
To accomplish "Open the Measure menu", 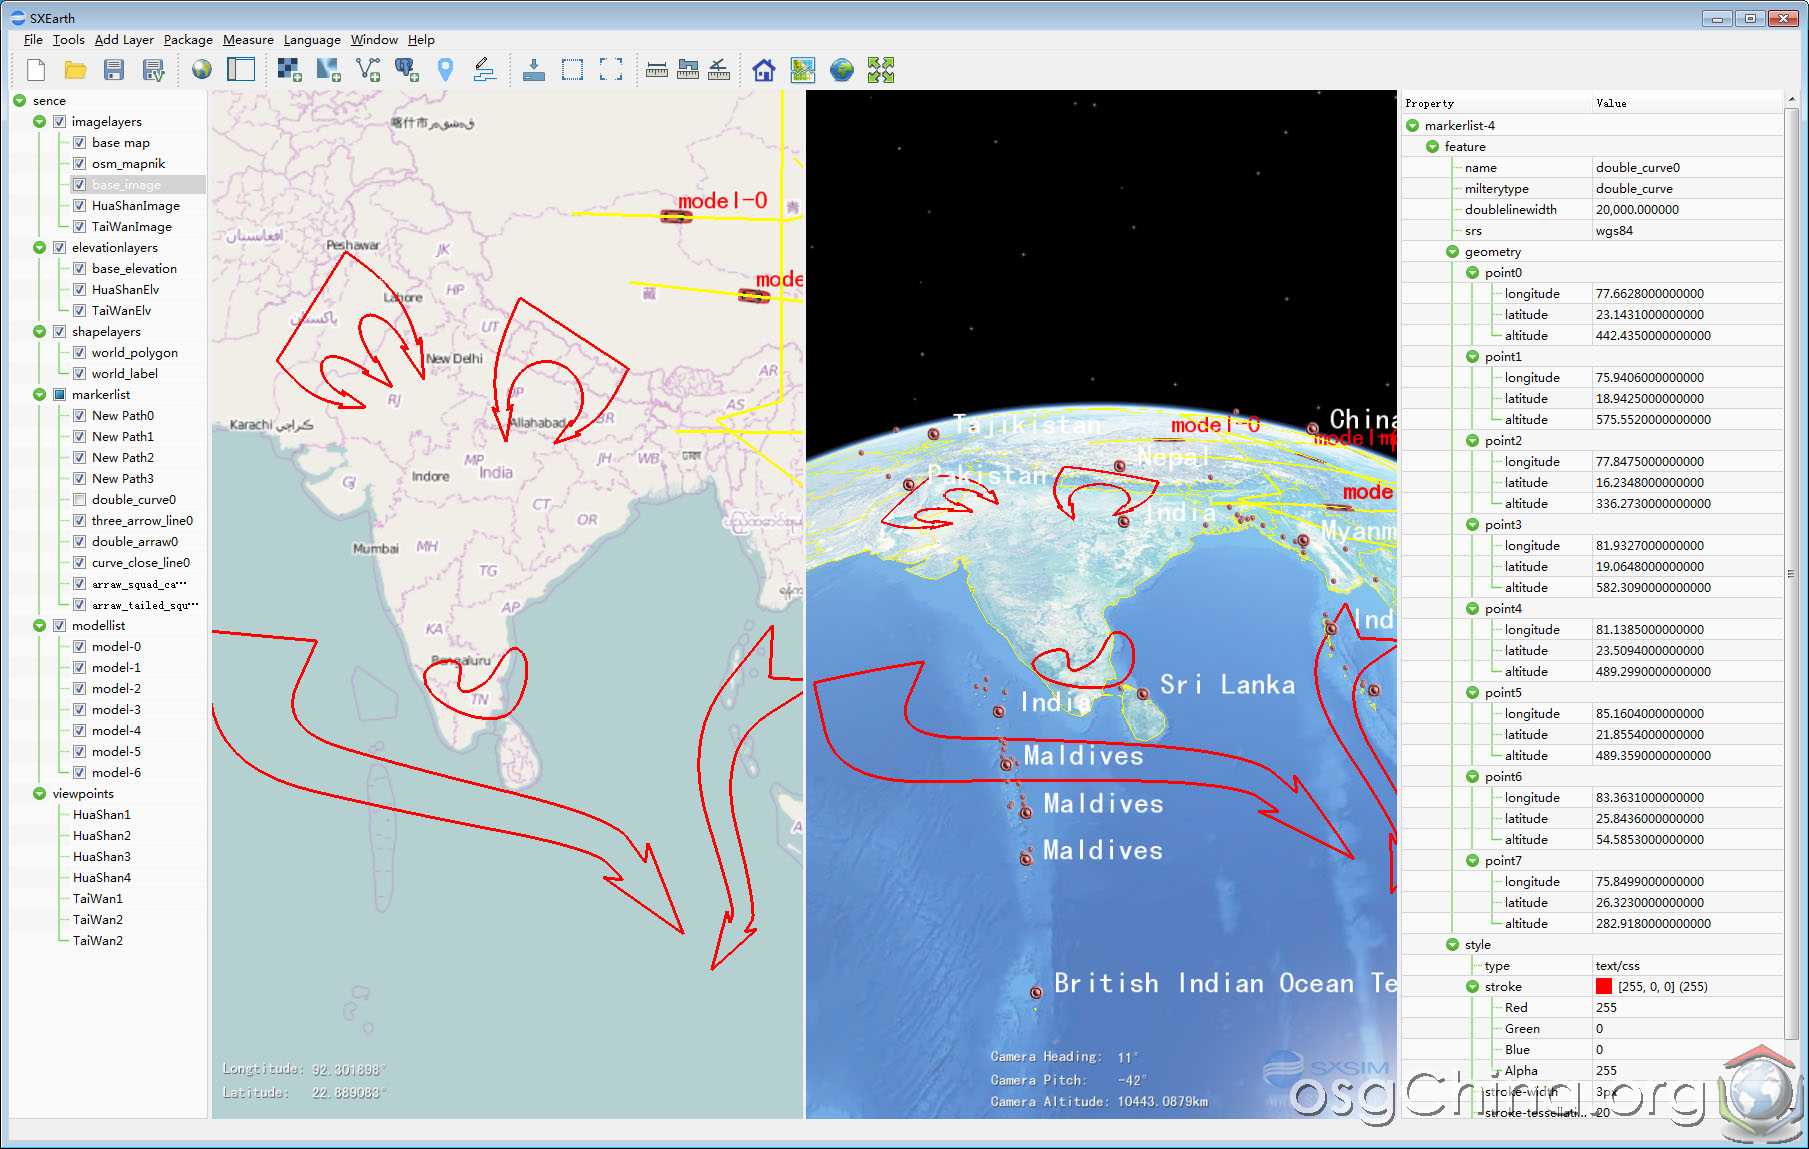I will pyautogui.click(x=248, y=40).
